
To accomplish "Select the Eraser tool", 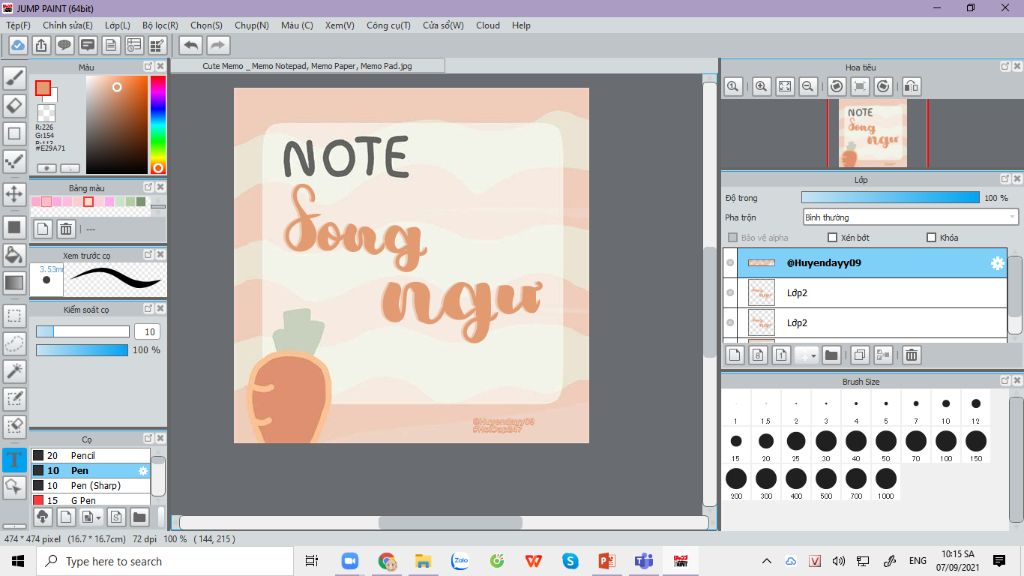I will pos(14,106).
